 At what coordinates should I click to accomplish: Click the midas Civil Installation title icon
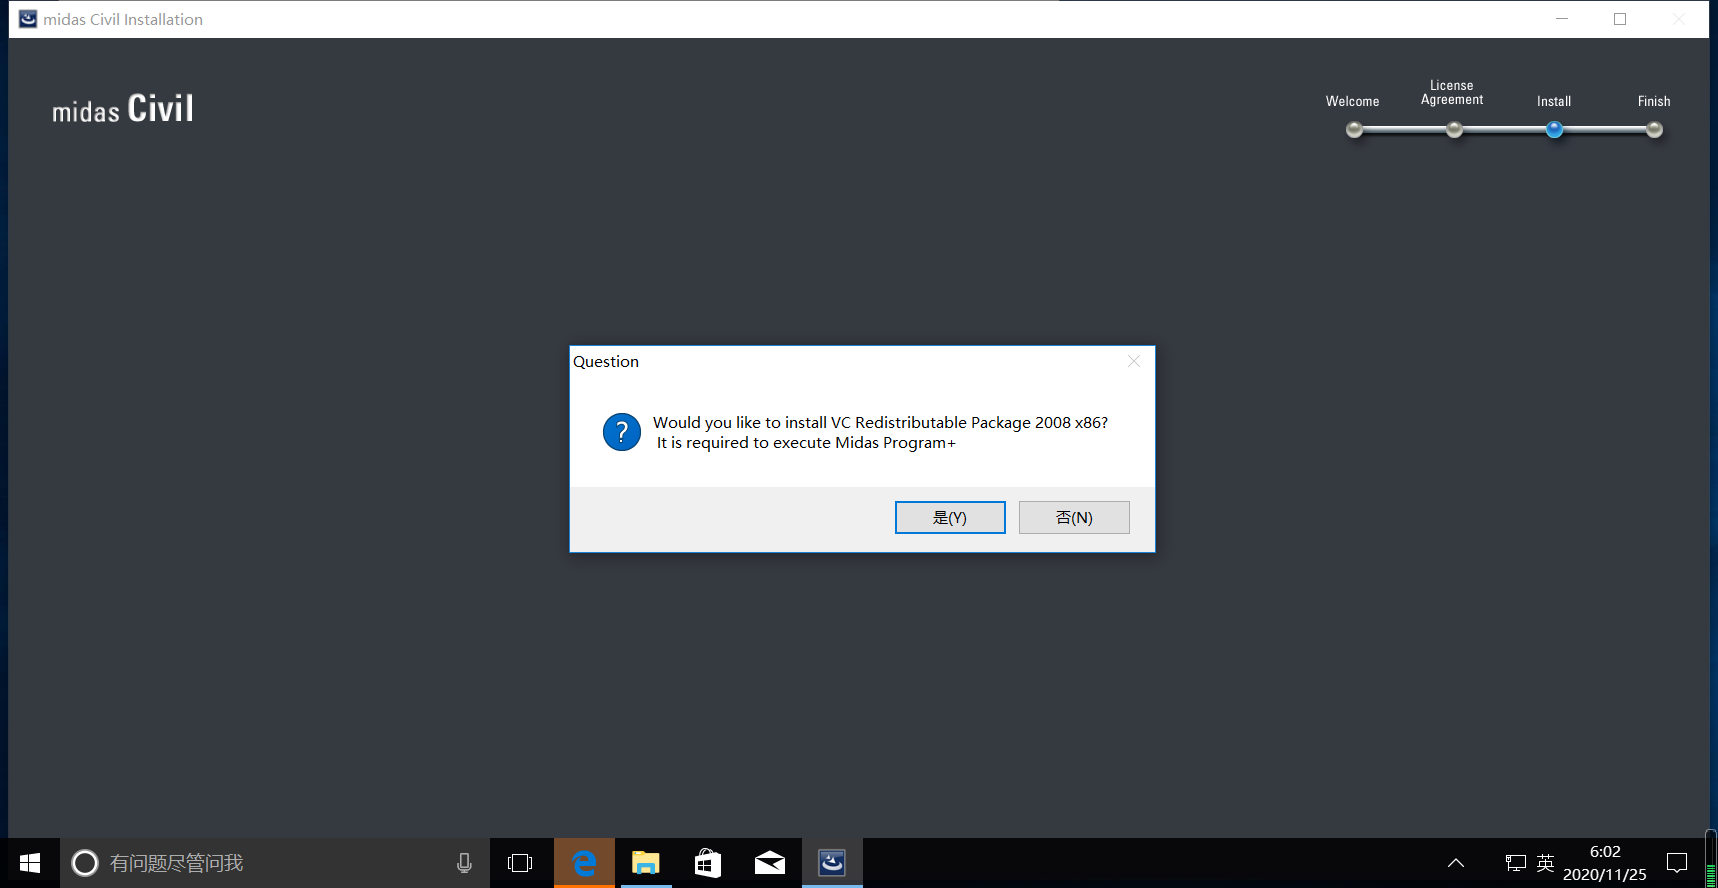click(x=28, y=19)
